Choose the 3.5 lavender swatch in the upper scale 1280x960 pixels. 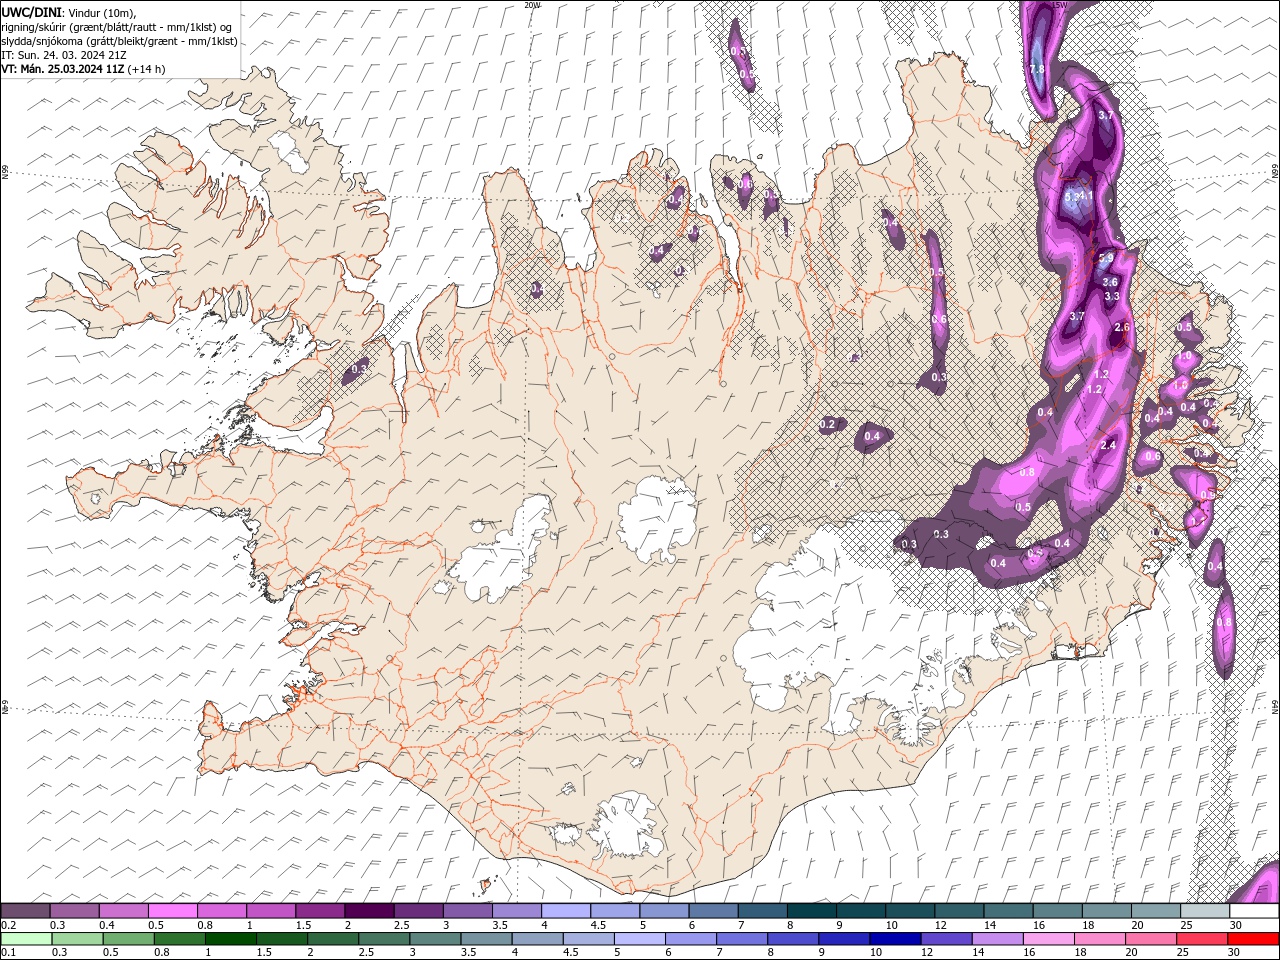pos(516,911)
